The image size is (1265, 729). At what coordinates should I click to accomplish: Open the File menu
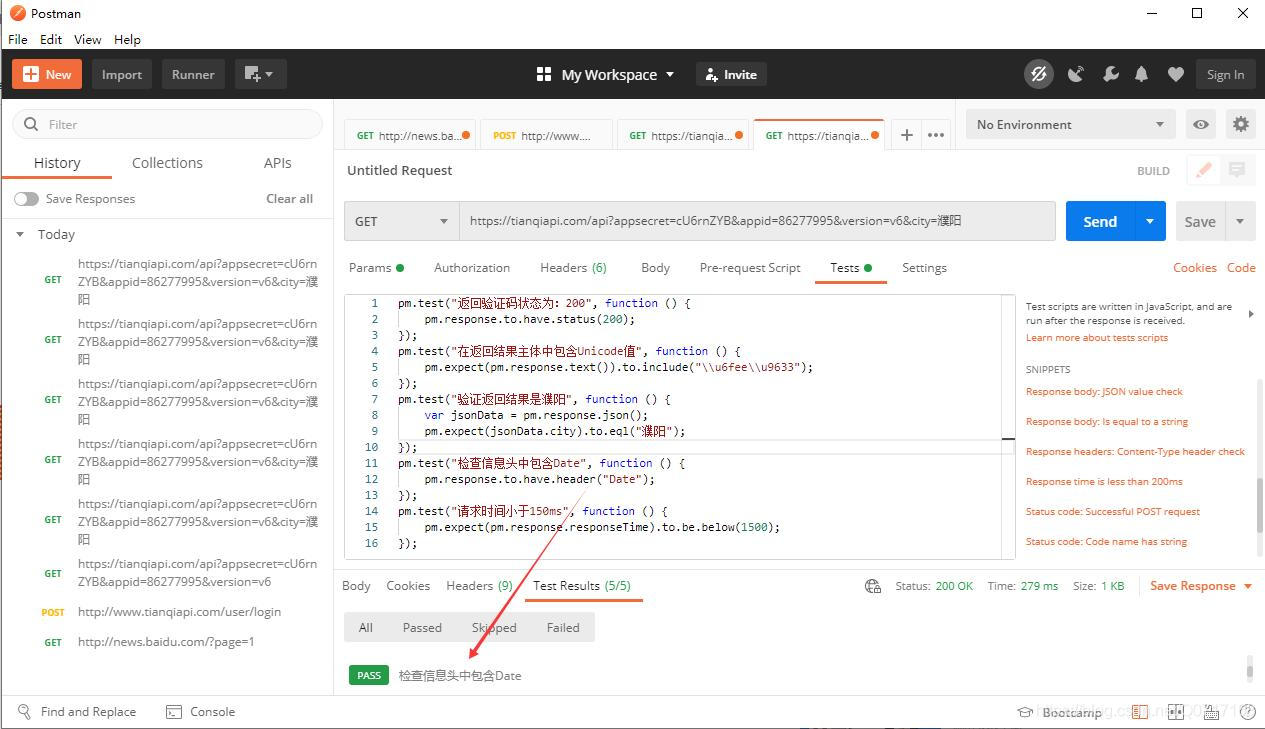[18, 39]
